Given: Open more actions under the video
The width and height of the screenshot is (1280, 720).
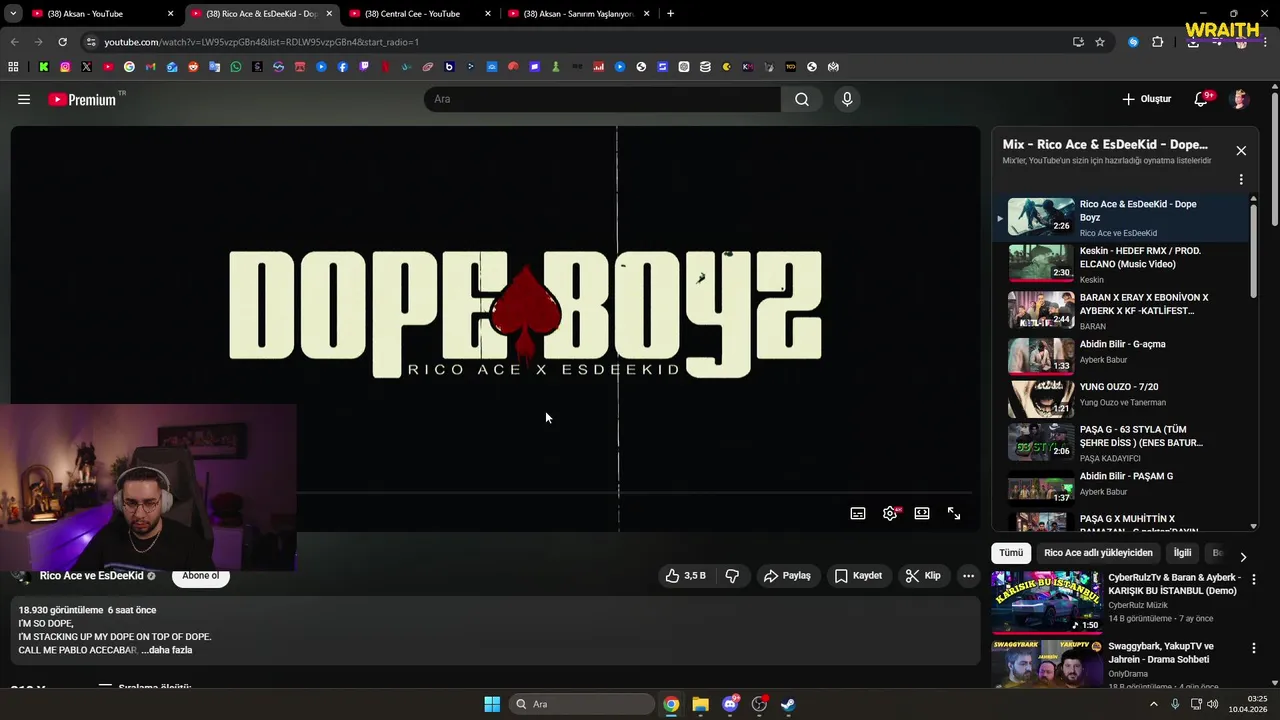Looking at the screenshot, I should [968, 576].
